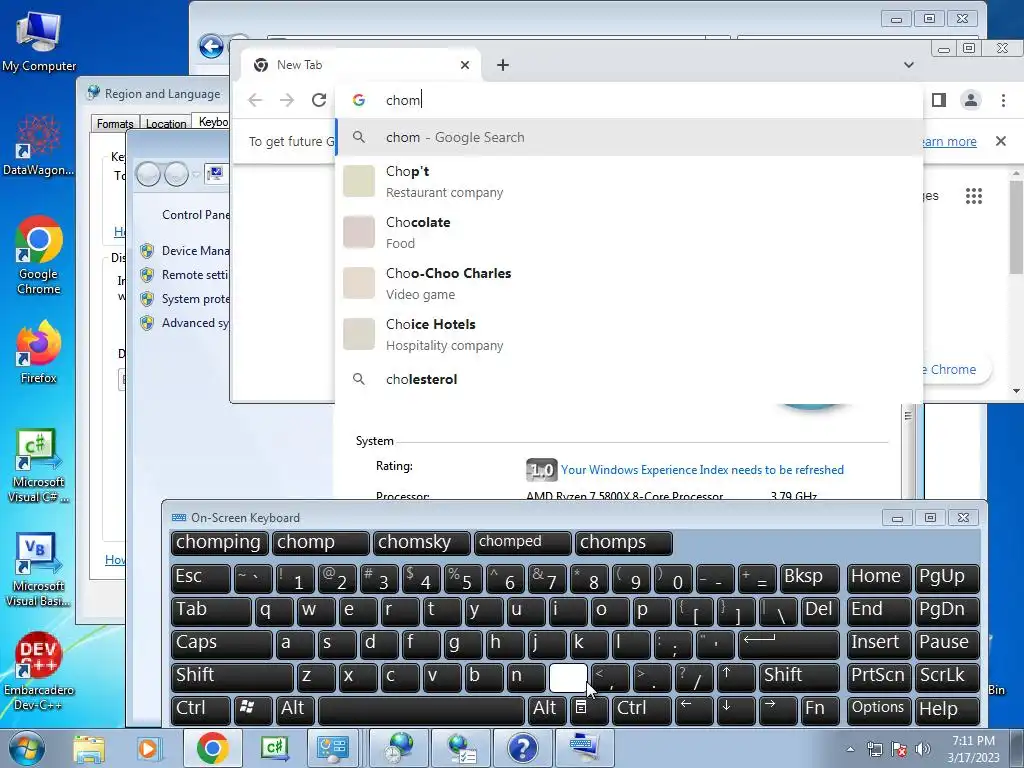Open Chrome's three-dot menu
Image resolution: width=1024 pixels, height=768 pixels.
point(1003,100)
